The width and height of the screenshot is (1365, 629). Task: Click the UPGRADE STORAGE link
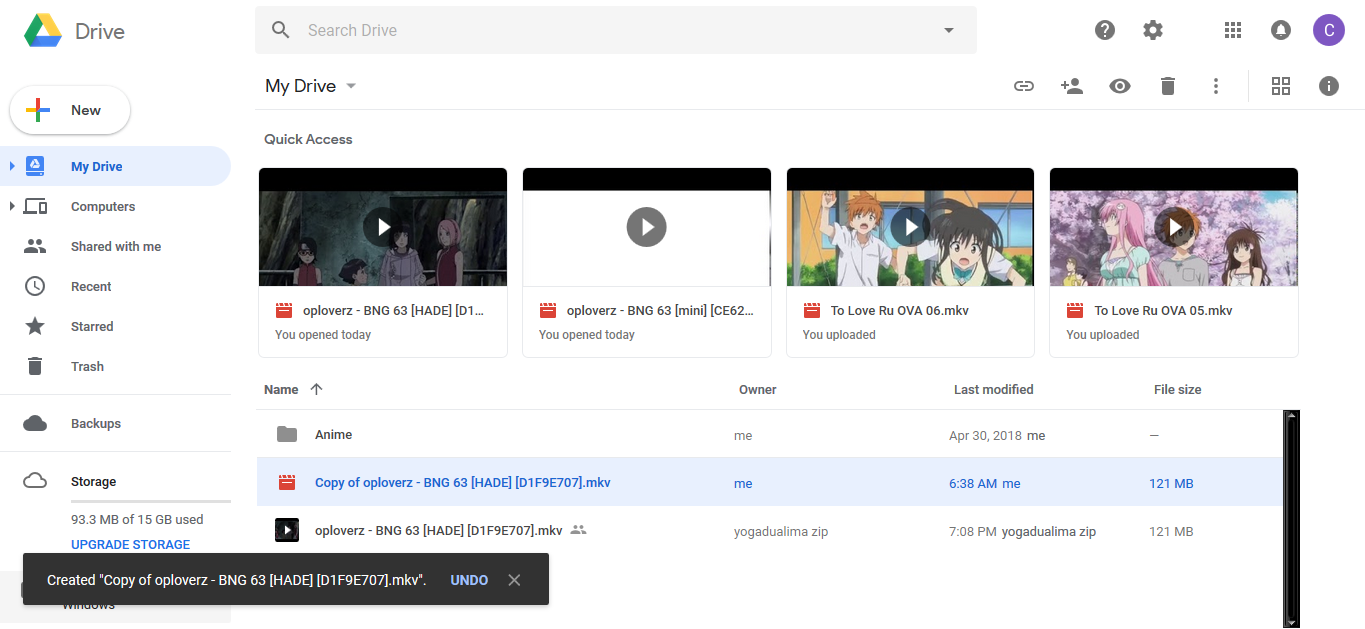pos(130,545)
